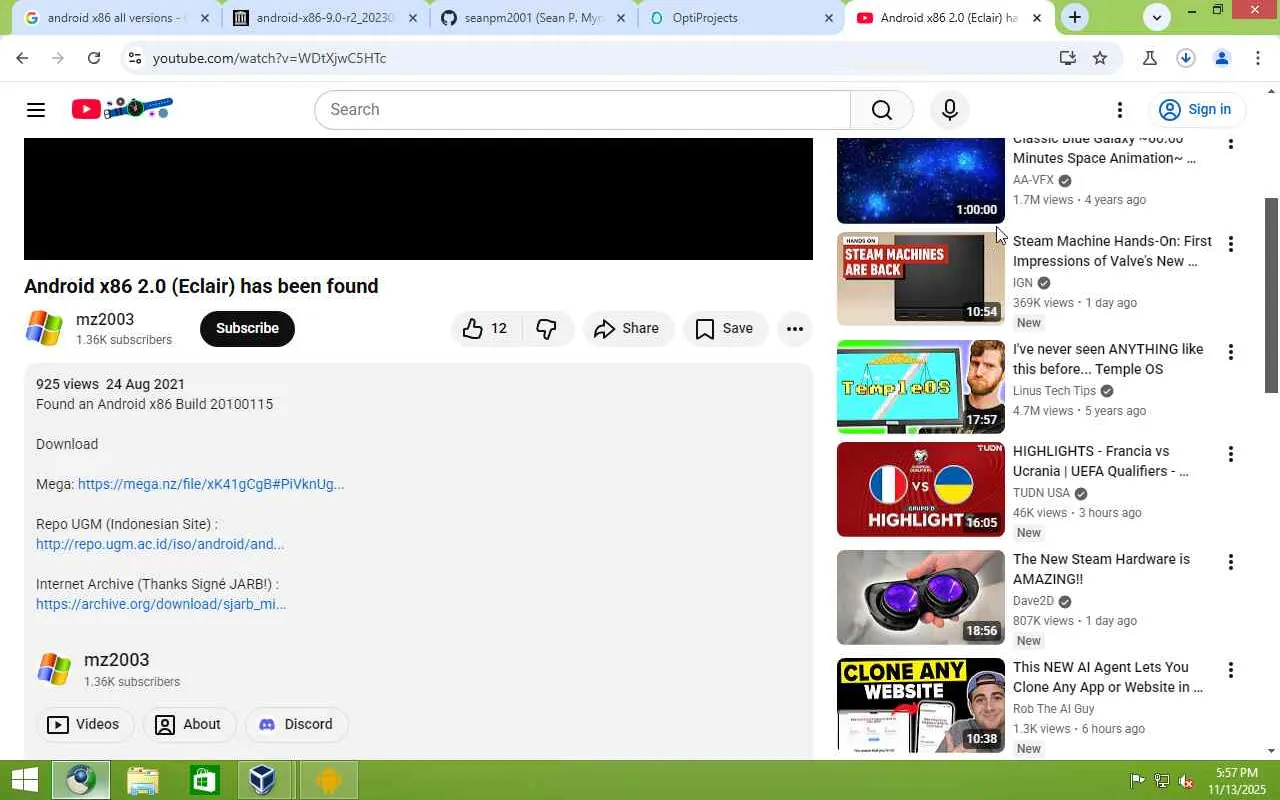This screenshot has width=1280, height=800.
Task: Open the Mega download link
Action: pos(211,484)
